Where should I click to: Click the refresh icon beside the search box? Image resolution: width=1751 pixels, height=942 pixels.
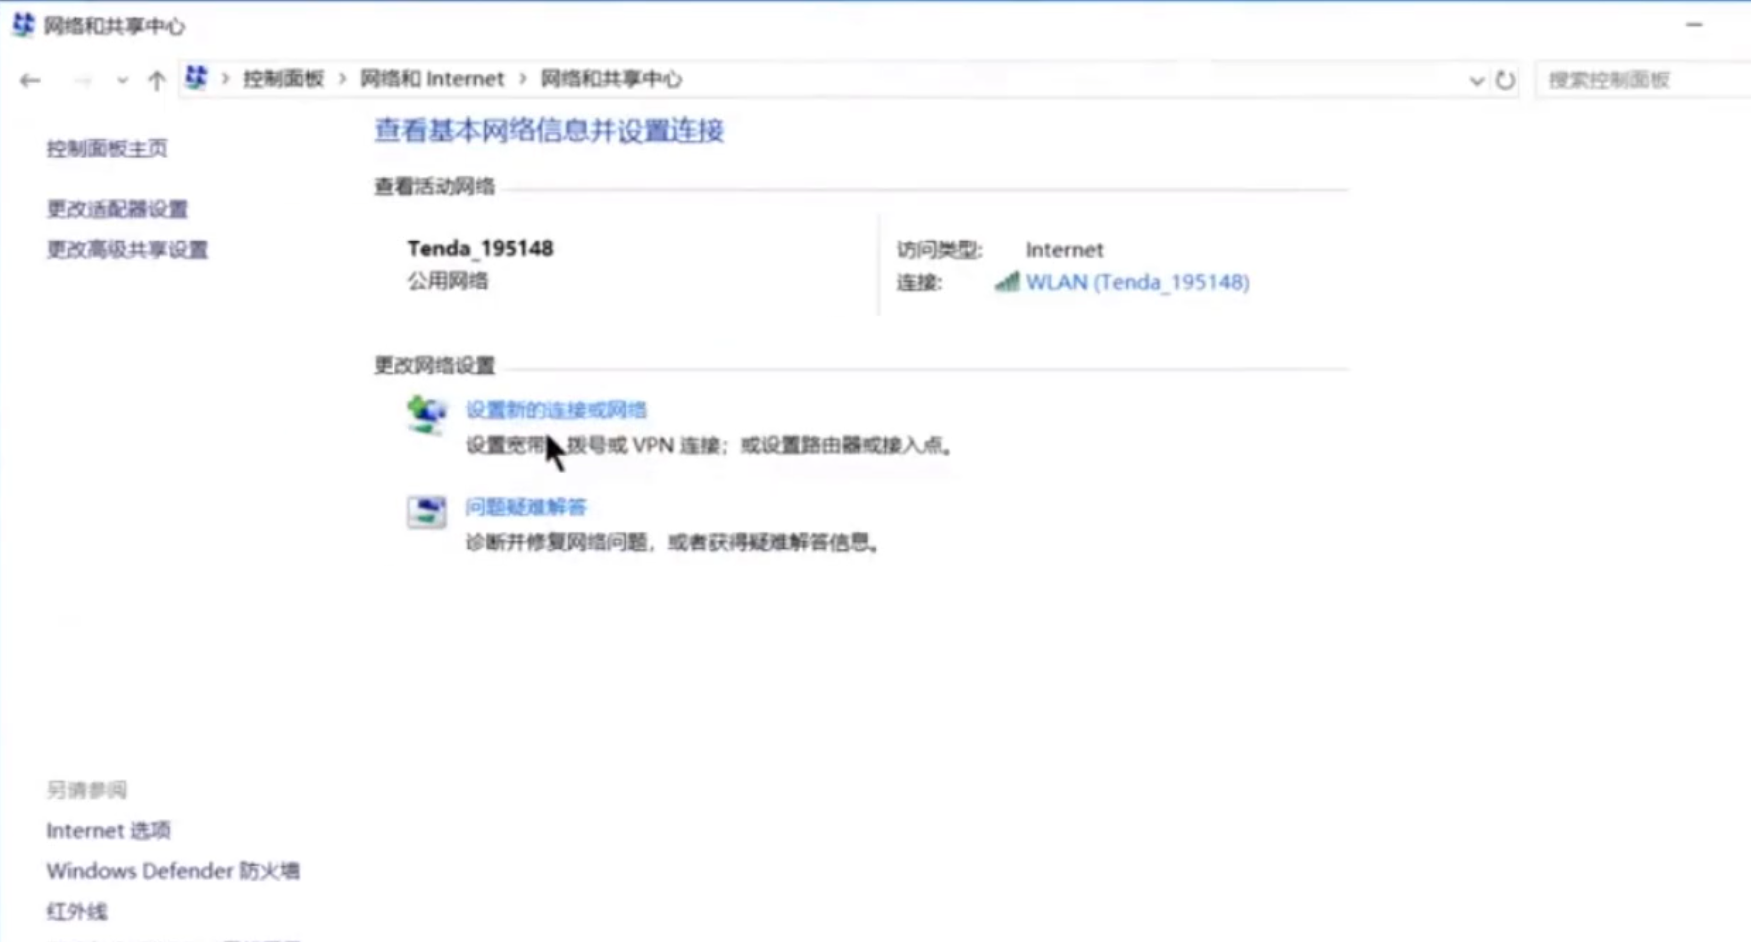pyautogui.click(x=1506, y=81)
